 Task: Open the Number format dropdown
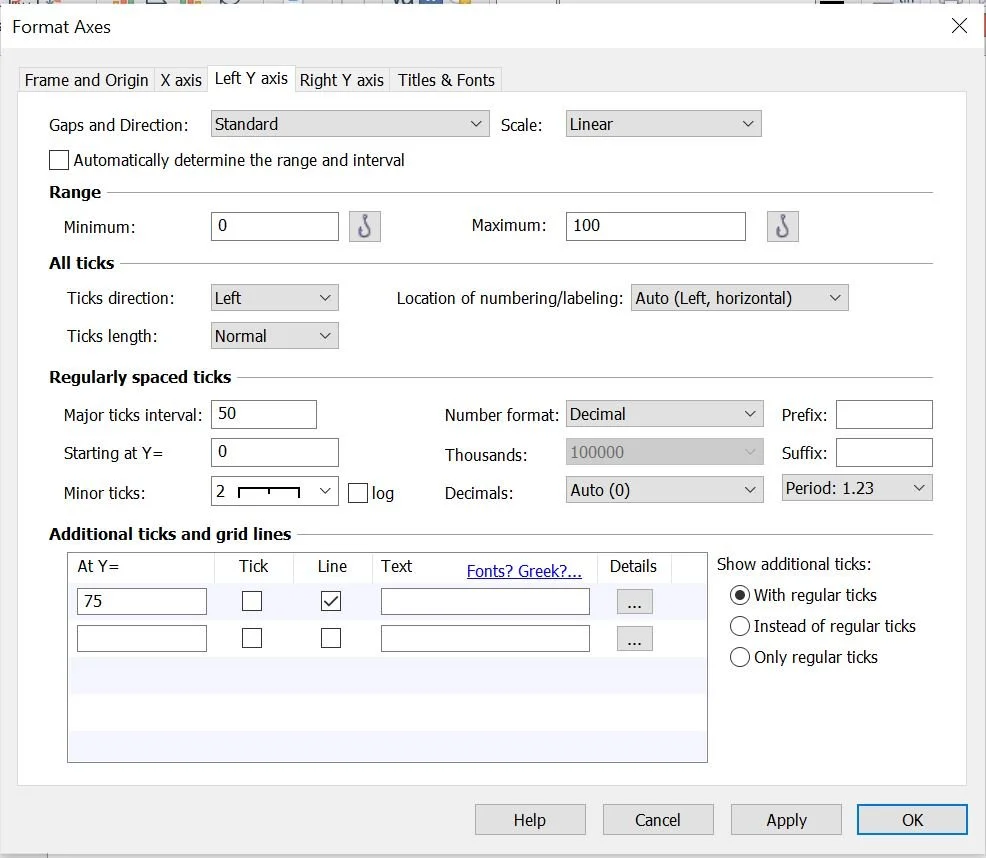[664, 413]
